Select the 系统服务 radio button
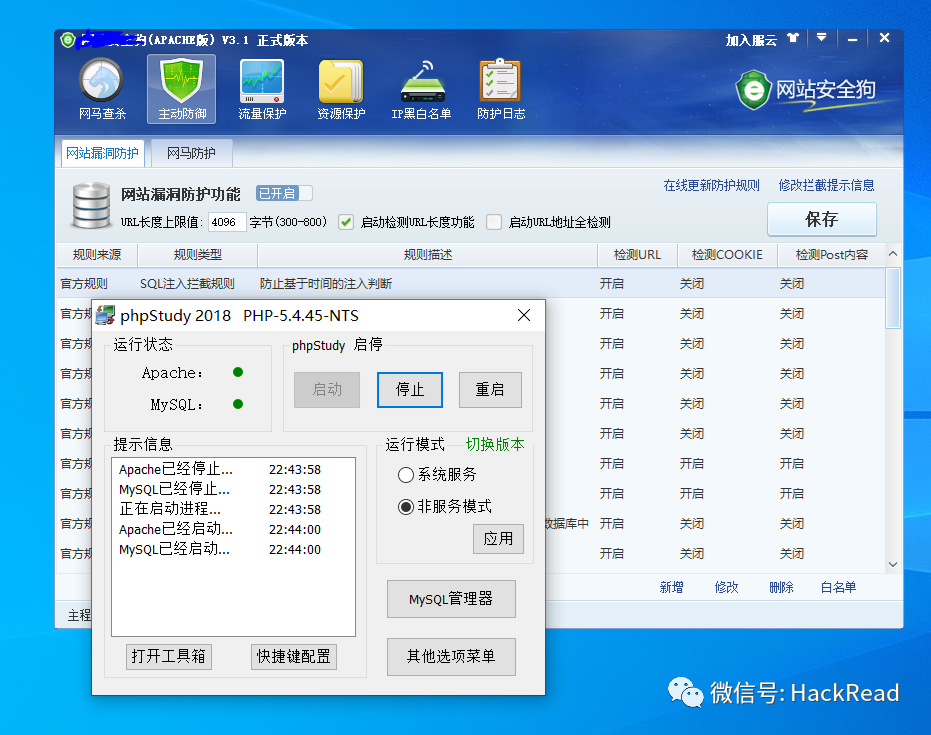Image resolution: width=931 pixels, height=735 pixels. [x=406, y=475]
